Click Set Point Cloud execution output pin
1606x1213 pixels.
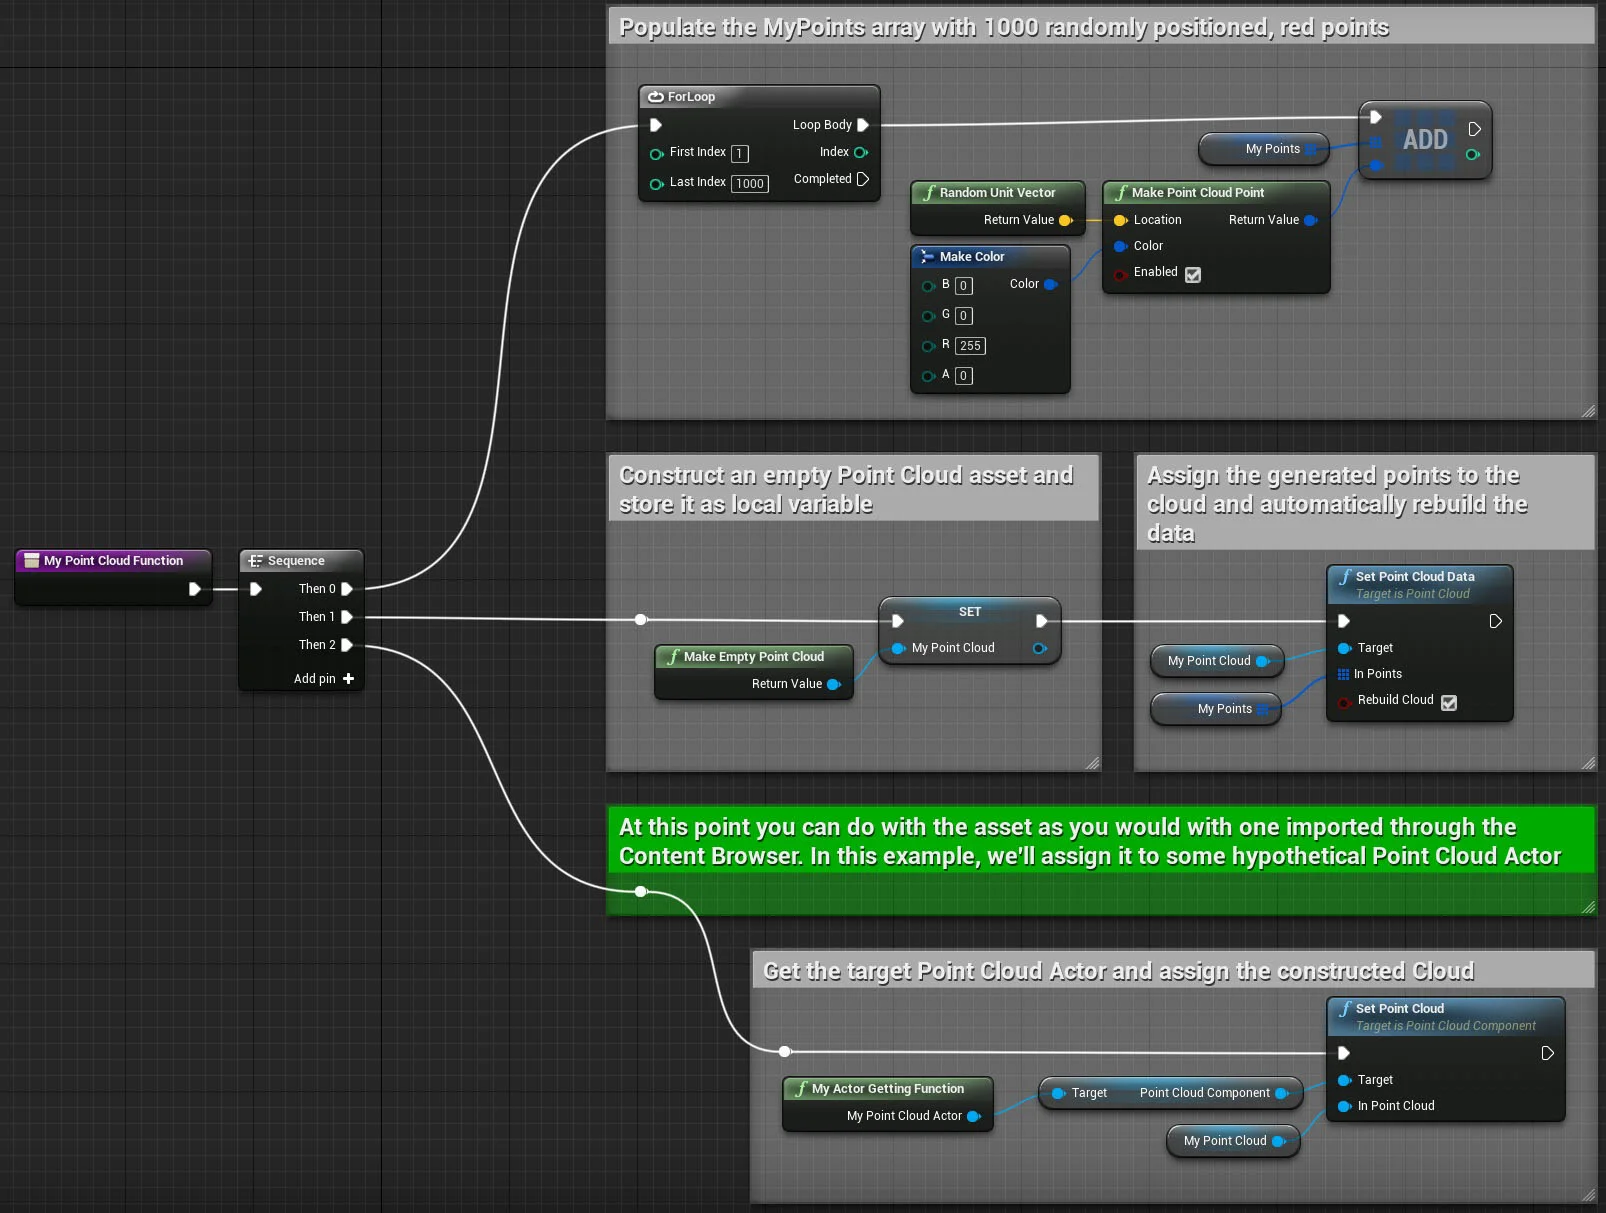(x=1547, y=1053)
